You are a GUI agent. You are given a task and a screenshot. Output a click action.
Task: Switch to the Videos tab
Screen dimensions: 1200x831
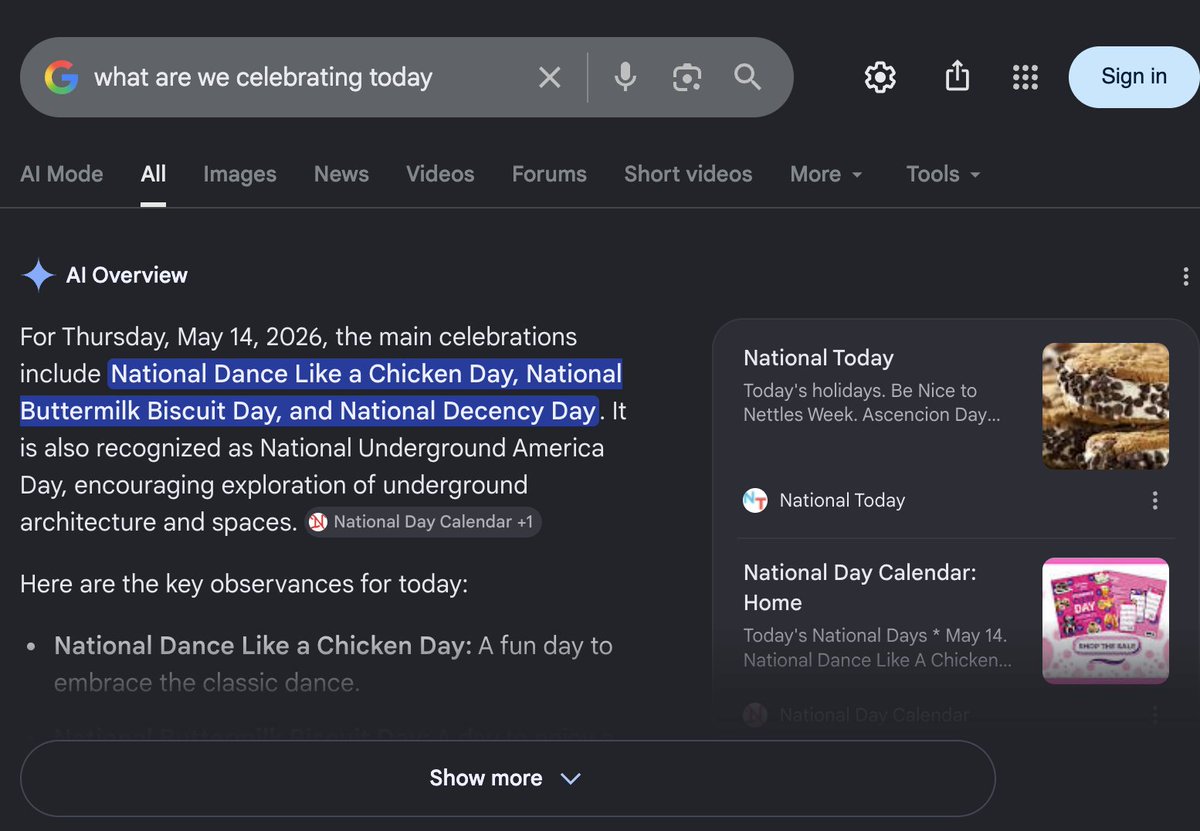(x=440, y=174)
